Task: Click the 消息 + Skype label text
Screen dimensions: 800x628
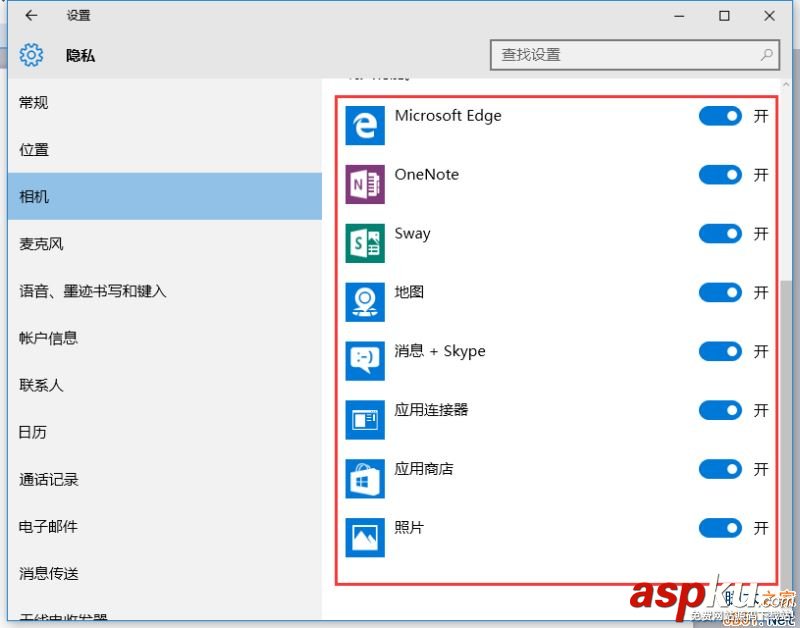Action: [440, 351]
